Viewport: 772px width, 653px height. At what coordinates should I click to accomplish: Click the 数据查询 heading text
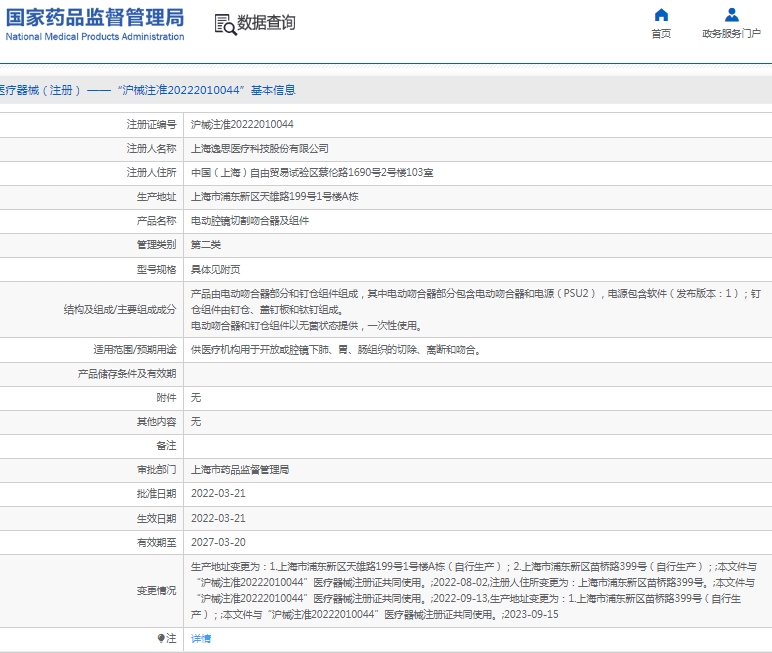pyautogui.click(x=266, y=23)
